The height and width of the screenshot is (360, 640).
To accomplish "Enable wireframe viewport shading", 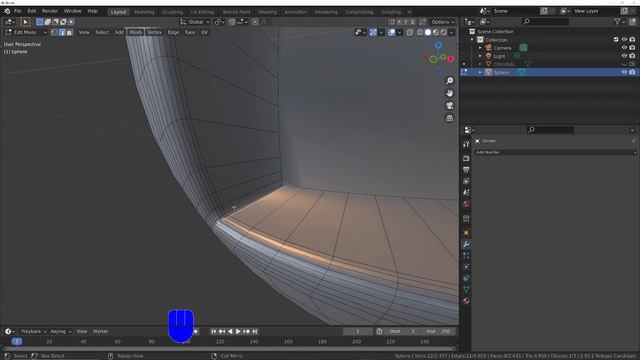I will pyautogui.click(x=420, y=32).
